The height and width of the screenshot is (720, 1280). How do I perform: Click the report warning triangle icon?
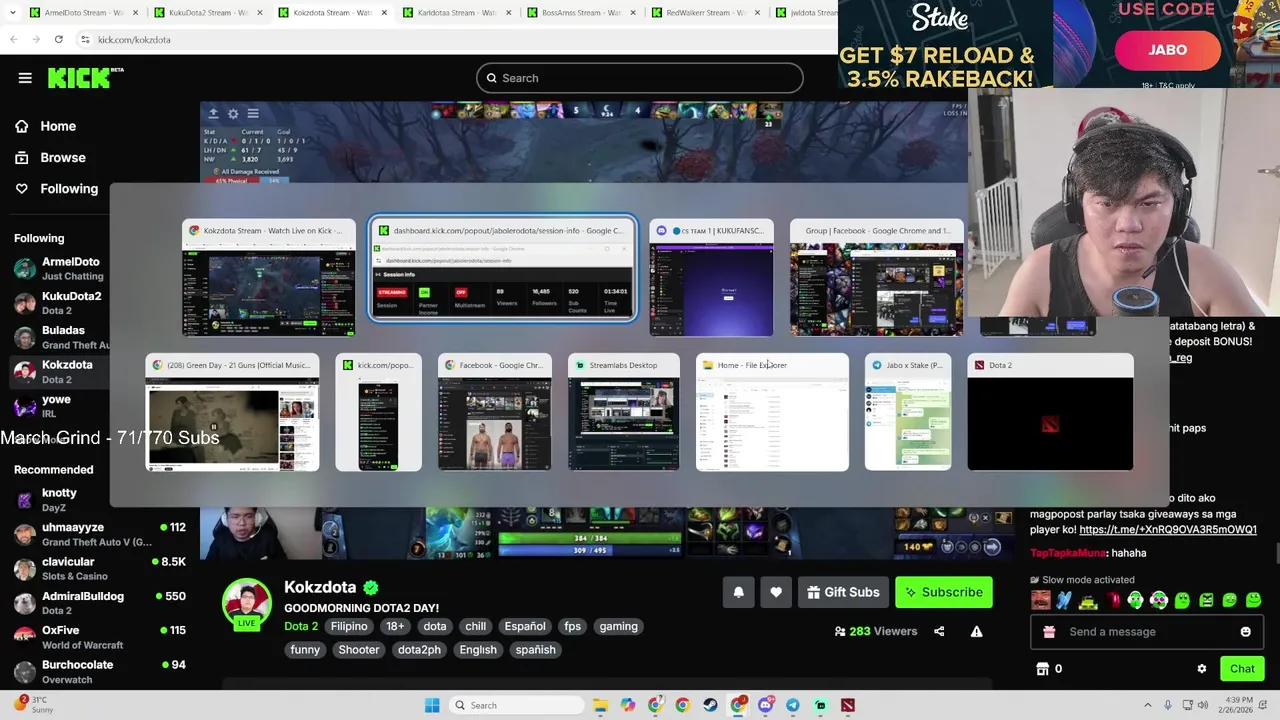pyautogui.click(x=976, y=631)
